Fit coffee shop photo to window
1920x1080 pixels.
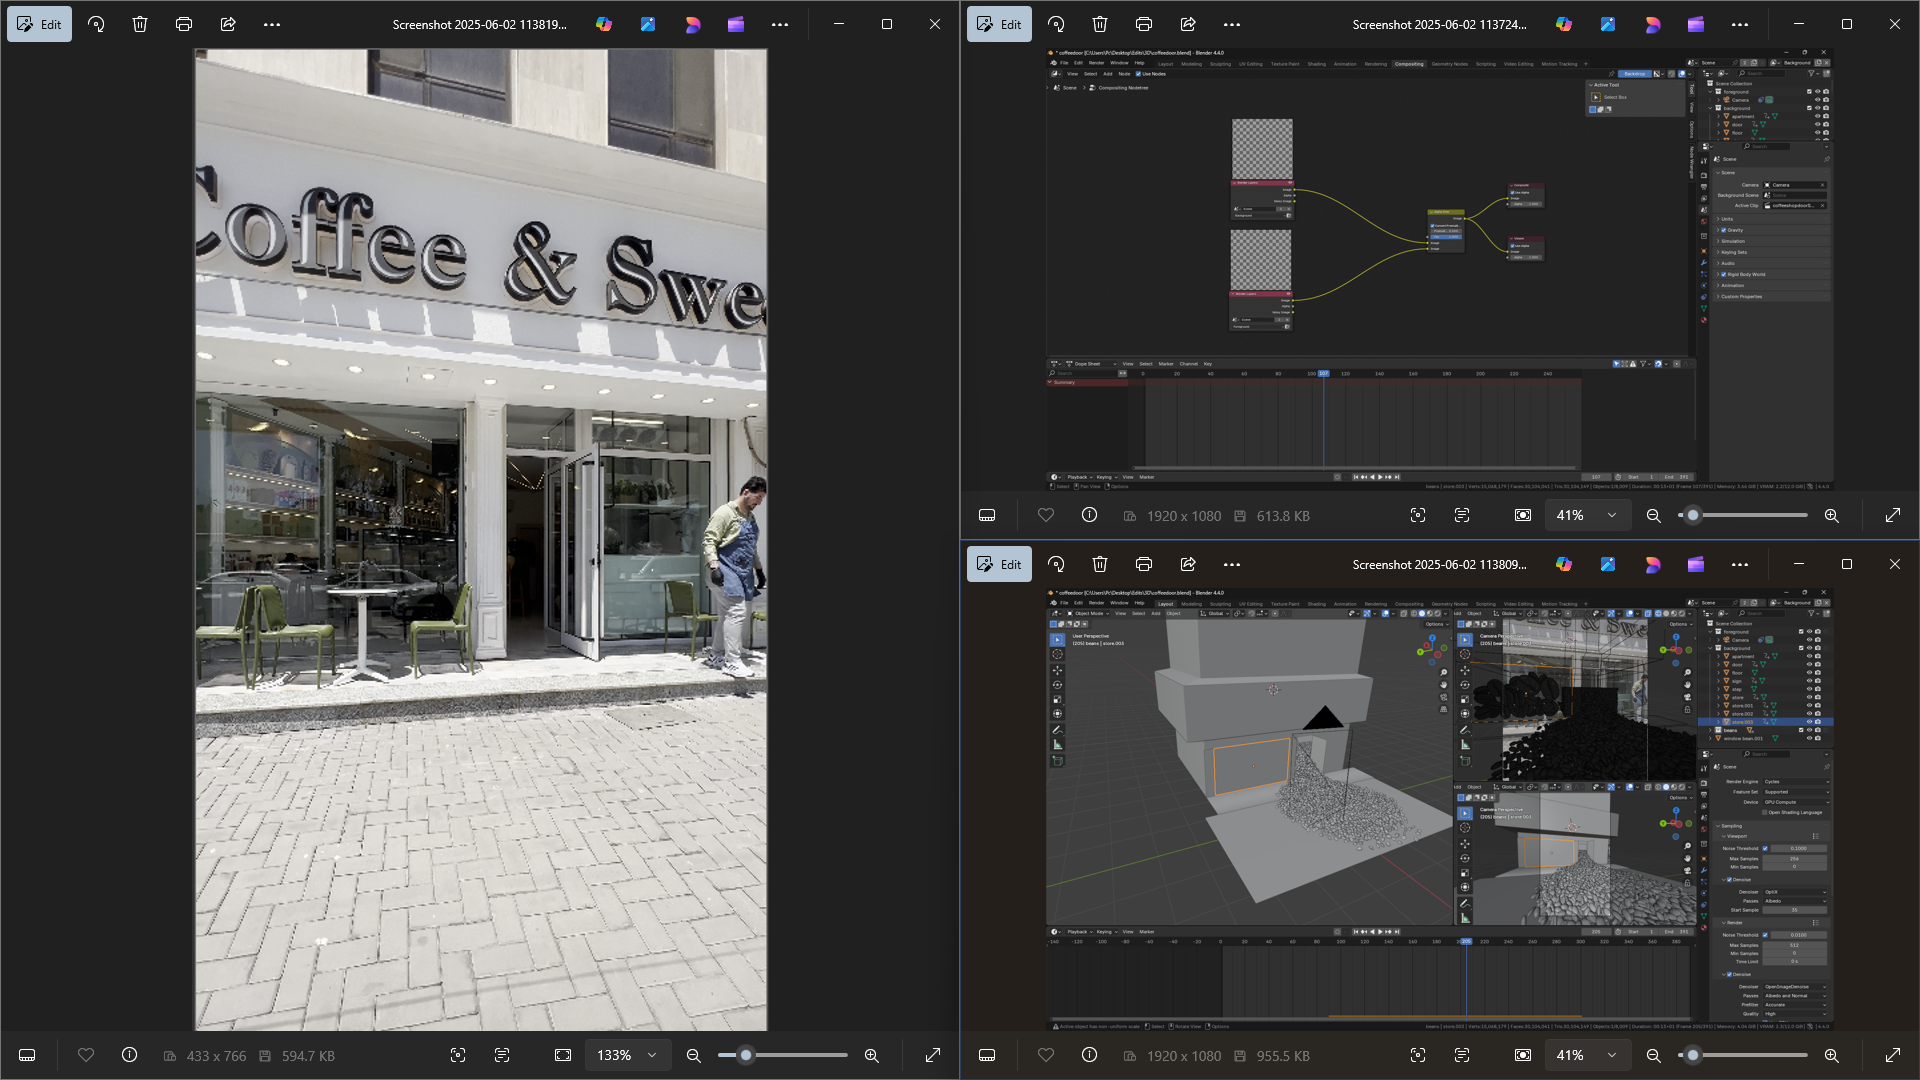pyautogui.click(x=563, y=1055)
